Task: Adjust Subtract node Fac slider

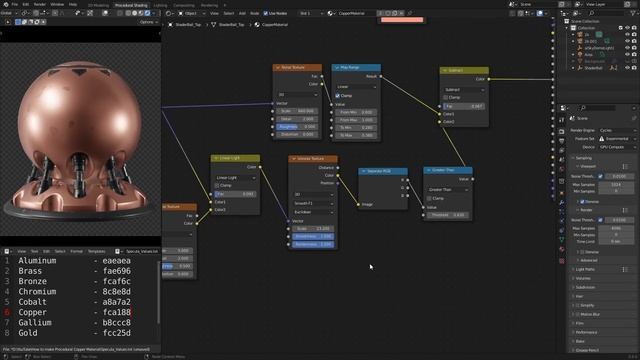Action: pos(464,106)
